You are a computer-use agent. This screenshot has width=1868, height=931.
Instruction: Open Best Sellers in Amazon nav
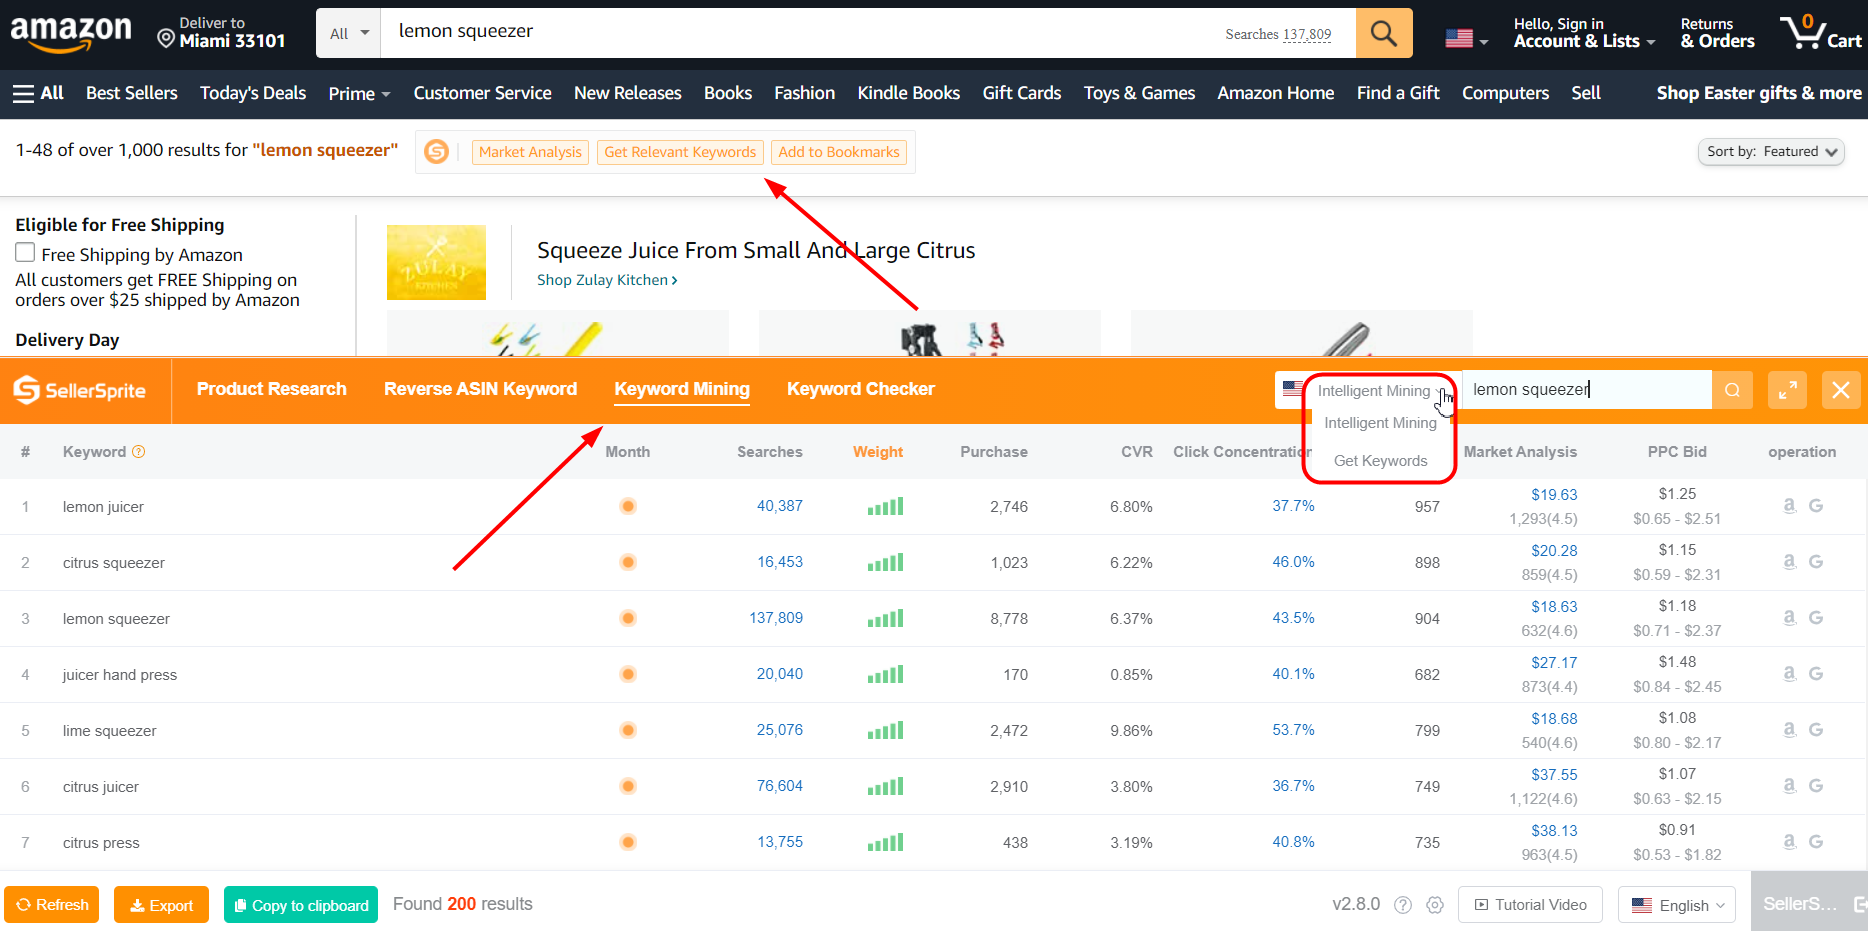(132, 93)
